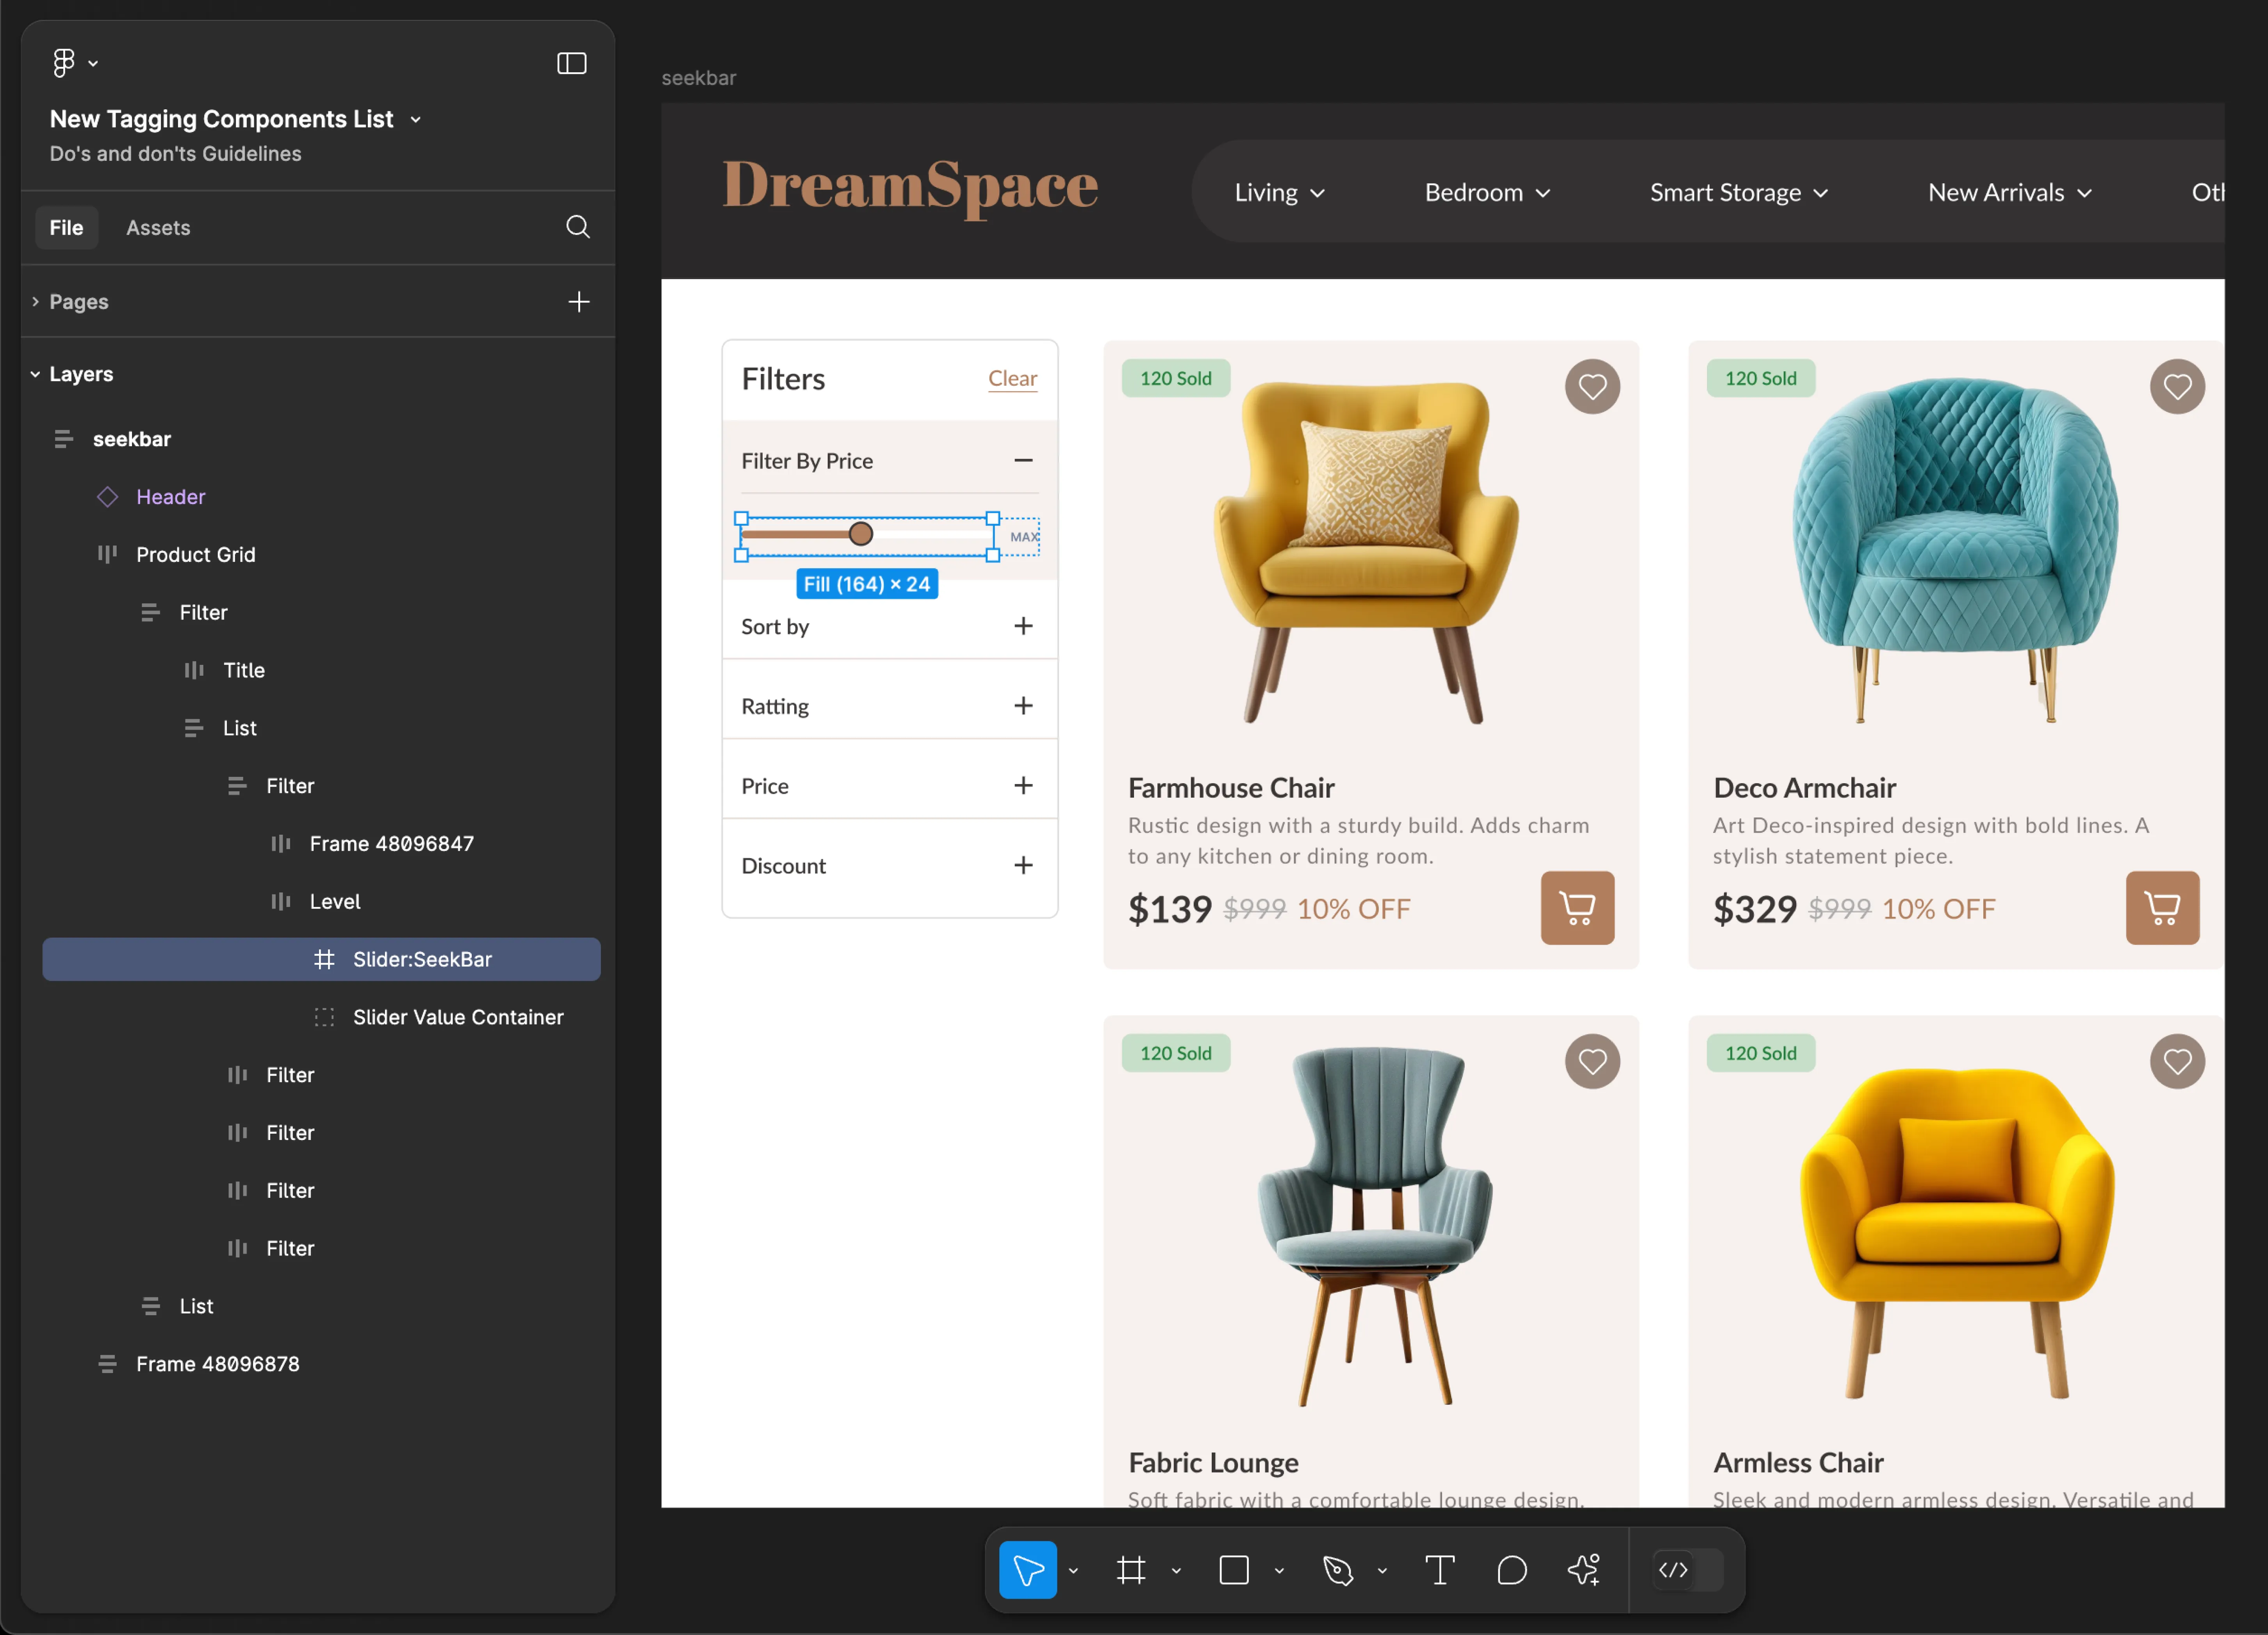Screen dimensions: 2268x1635
Task: Expand the Sort by filter
Action: click(x=1023, y=626)
